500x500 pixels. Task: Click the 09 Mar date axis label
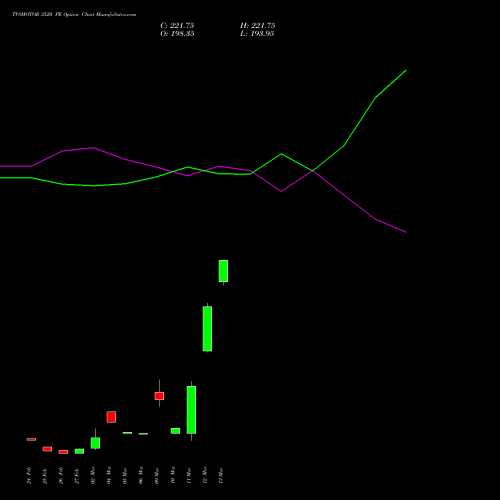tap(157, 476)
